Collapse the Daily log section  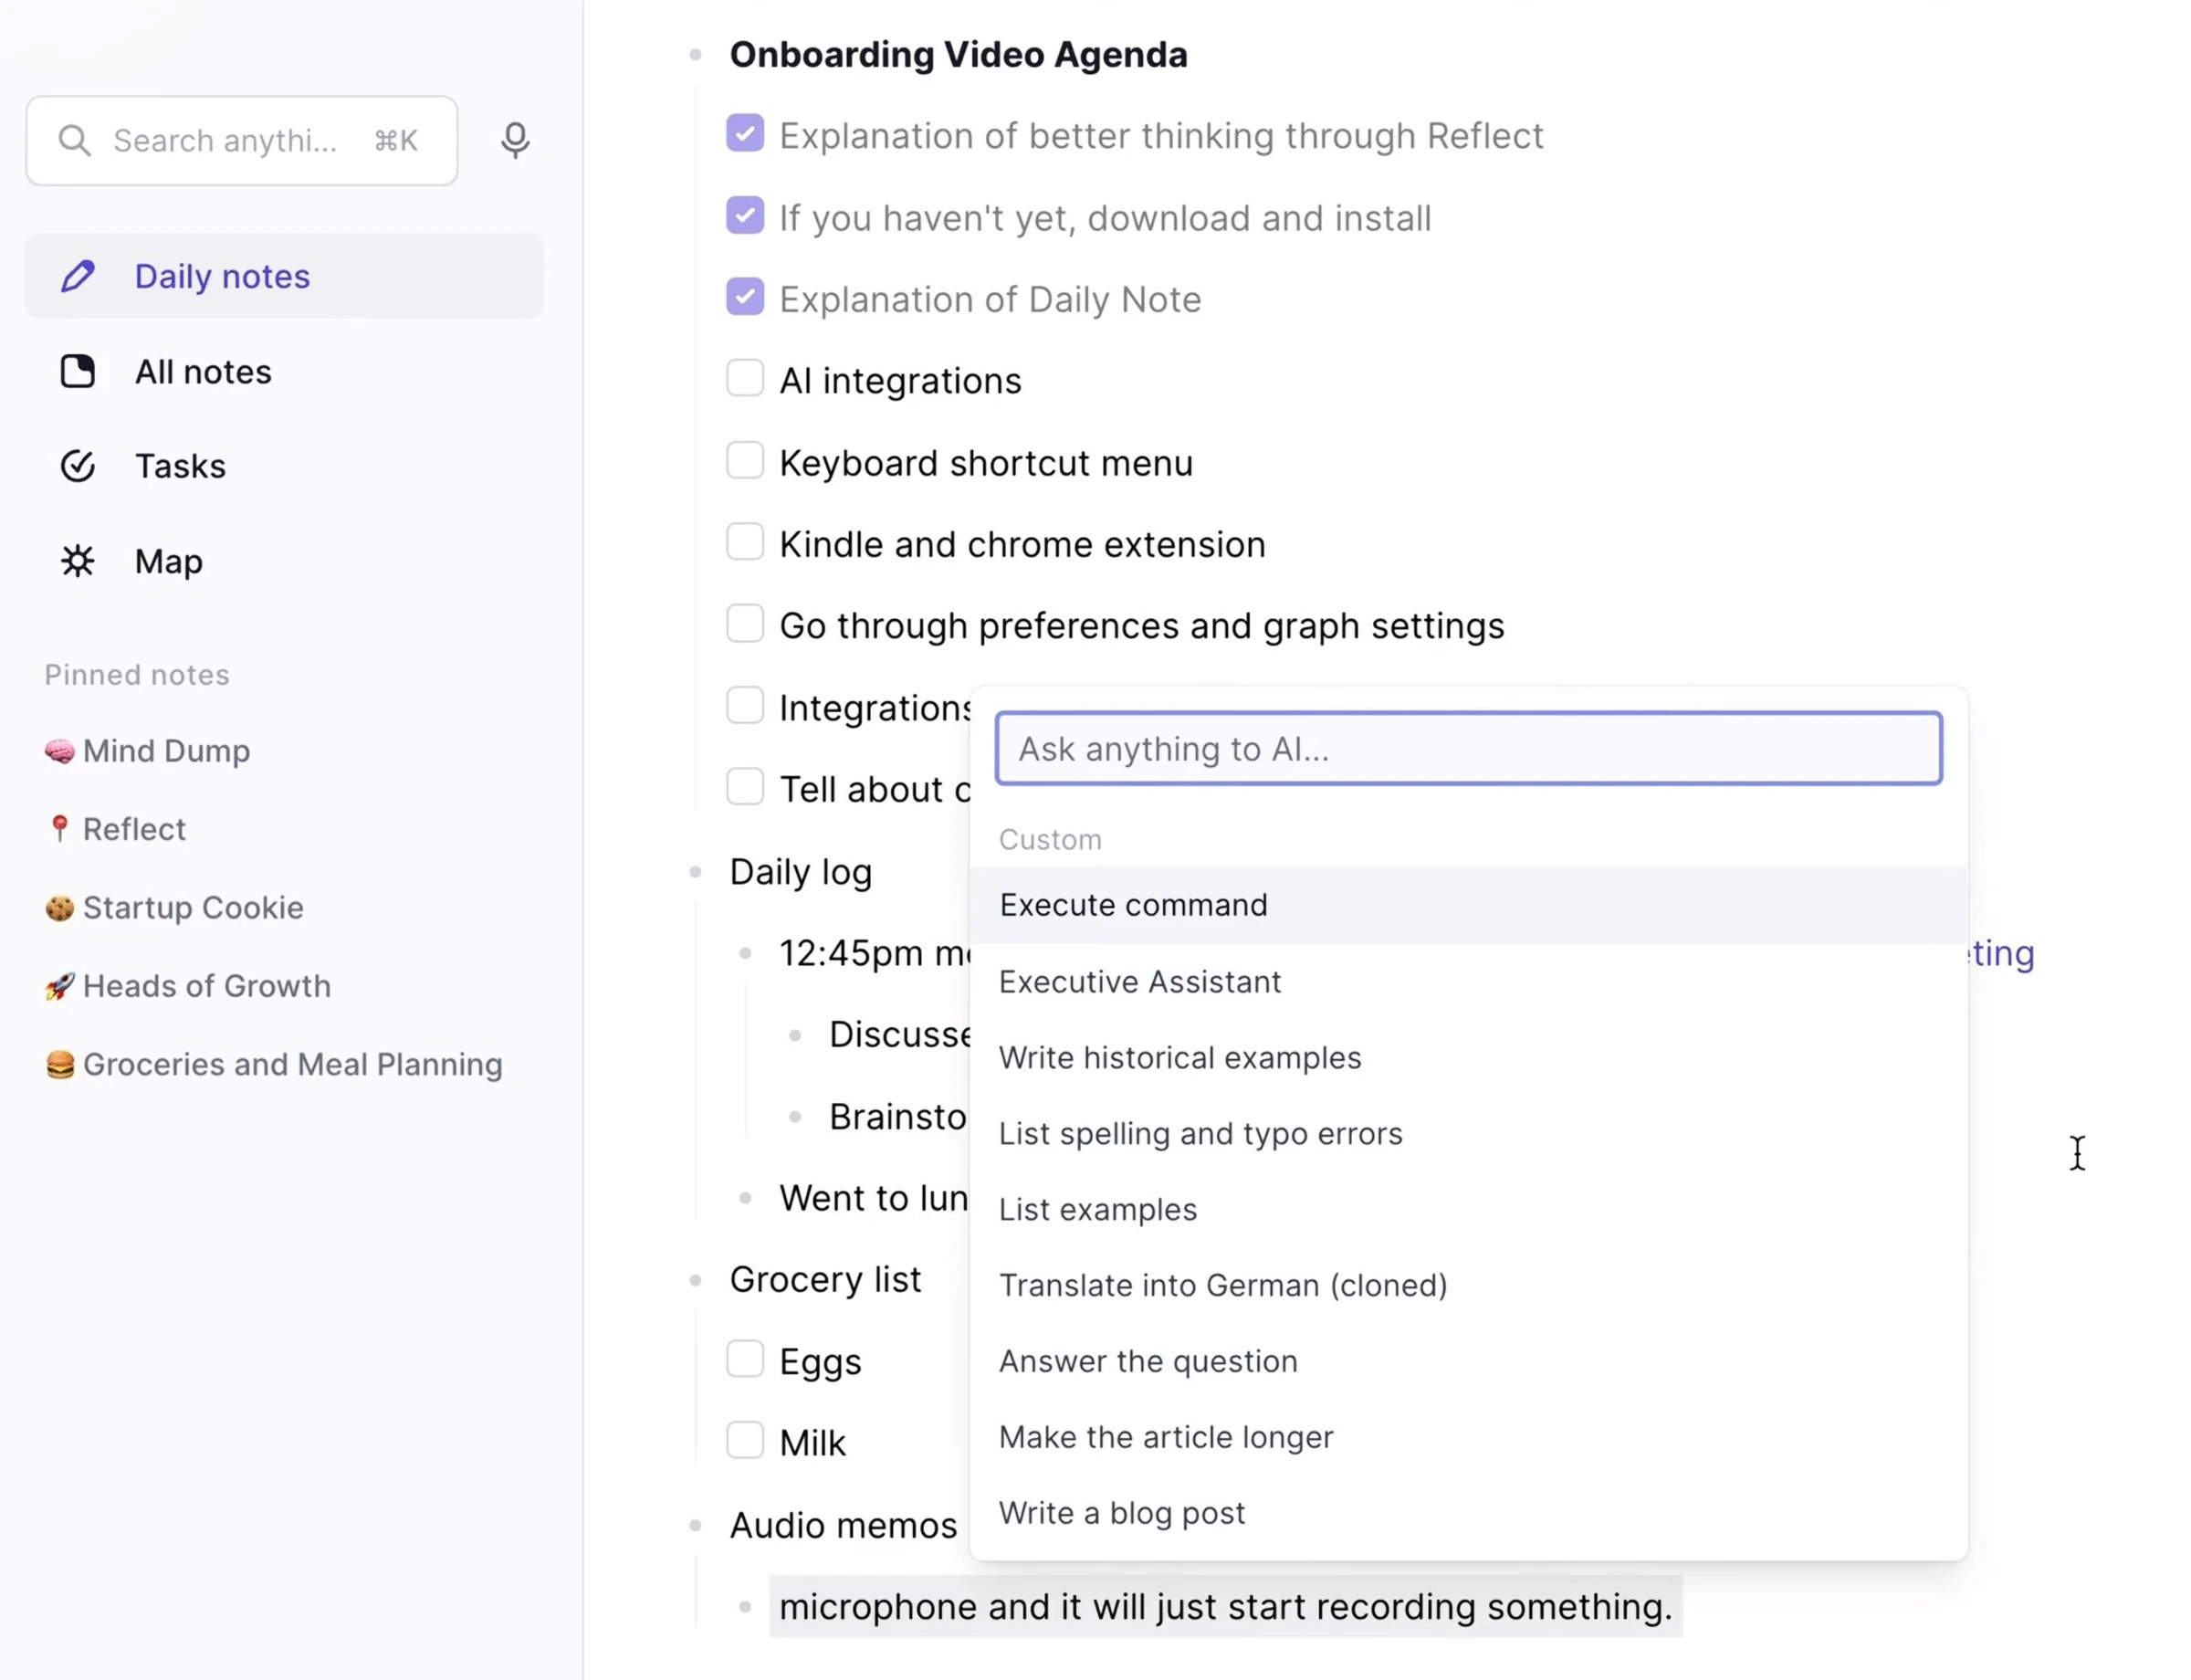[695, 871]
